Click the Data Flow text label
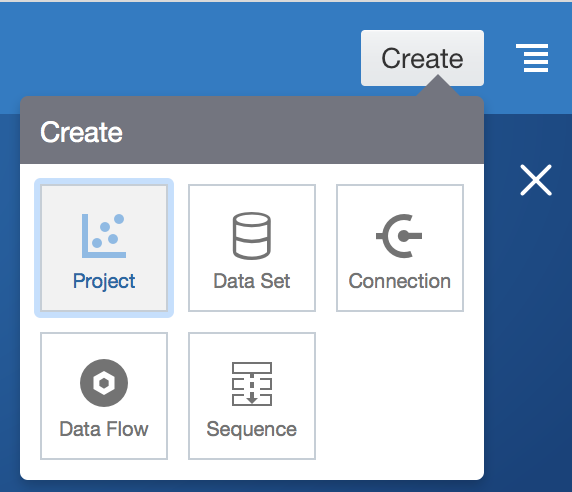572x492 pixels. pos(104,429)
